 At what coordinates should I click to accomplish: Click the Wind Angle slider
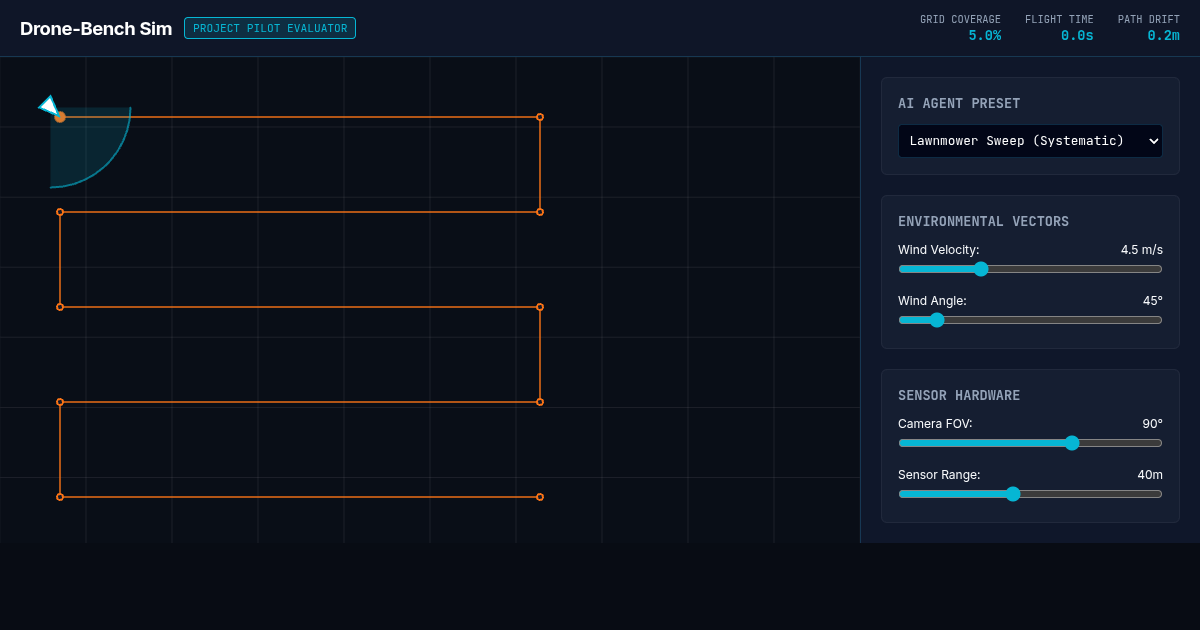click(x=1030, y=320)
